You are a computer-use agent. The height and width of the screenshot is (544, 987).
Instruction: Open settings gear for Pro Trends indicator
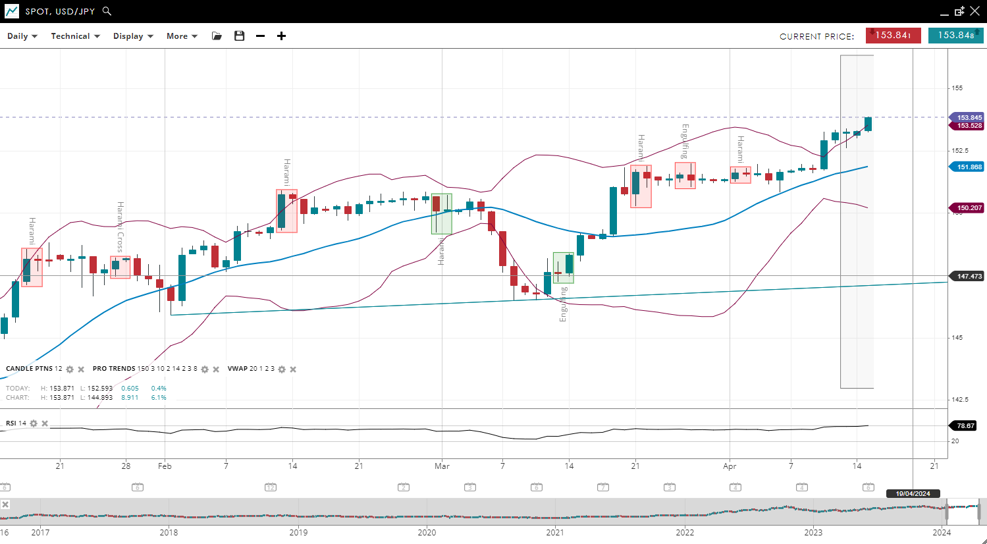pos(205,369)
